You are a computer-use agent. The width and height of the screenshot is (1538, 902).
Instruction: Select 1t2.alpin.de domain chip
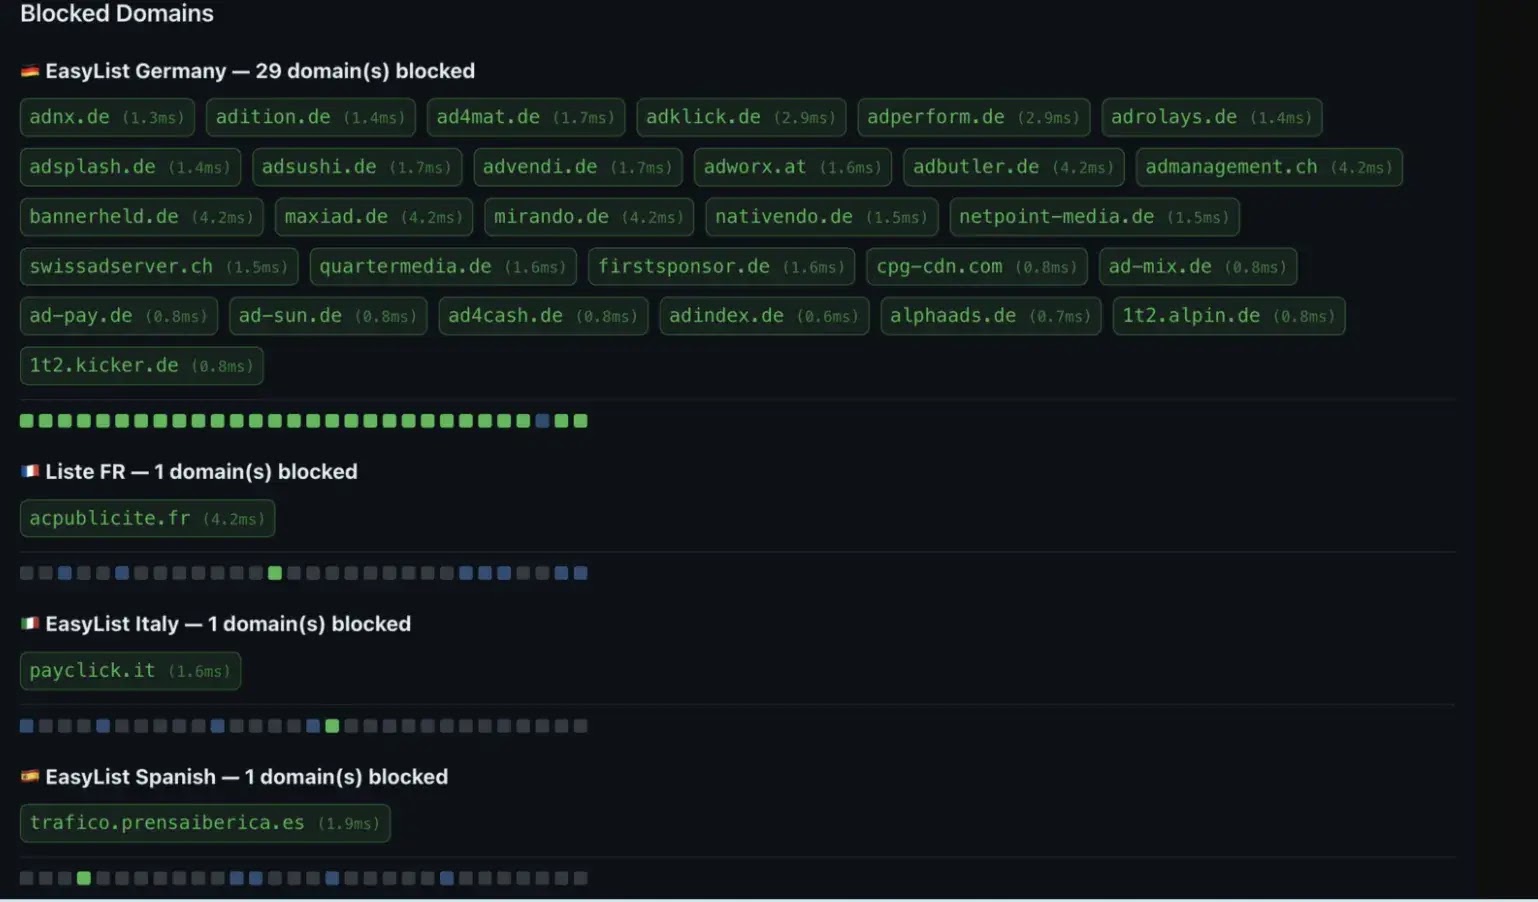click(1229, 316)
